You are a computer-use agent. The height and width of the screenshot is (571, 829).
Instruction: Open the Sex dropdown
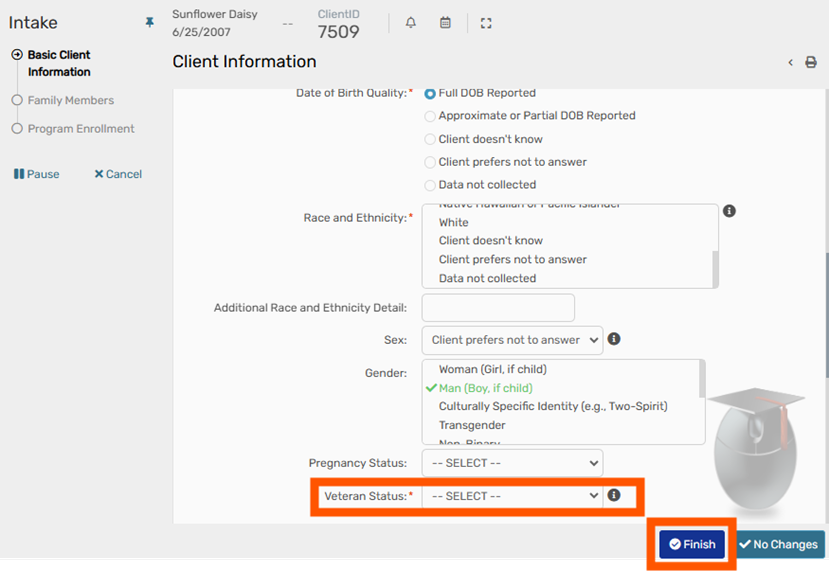[512, 340]
